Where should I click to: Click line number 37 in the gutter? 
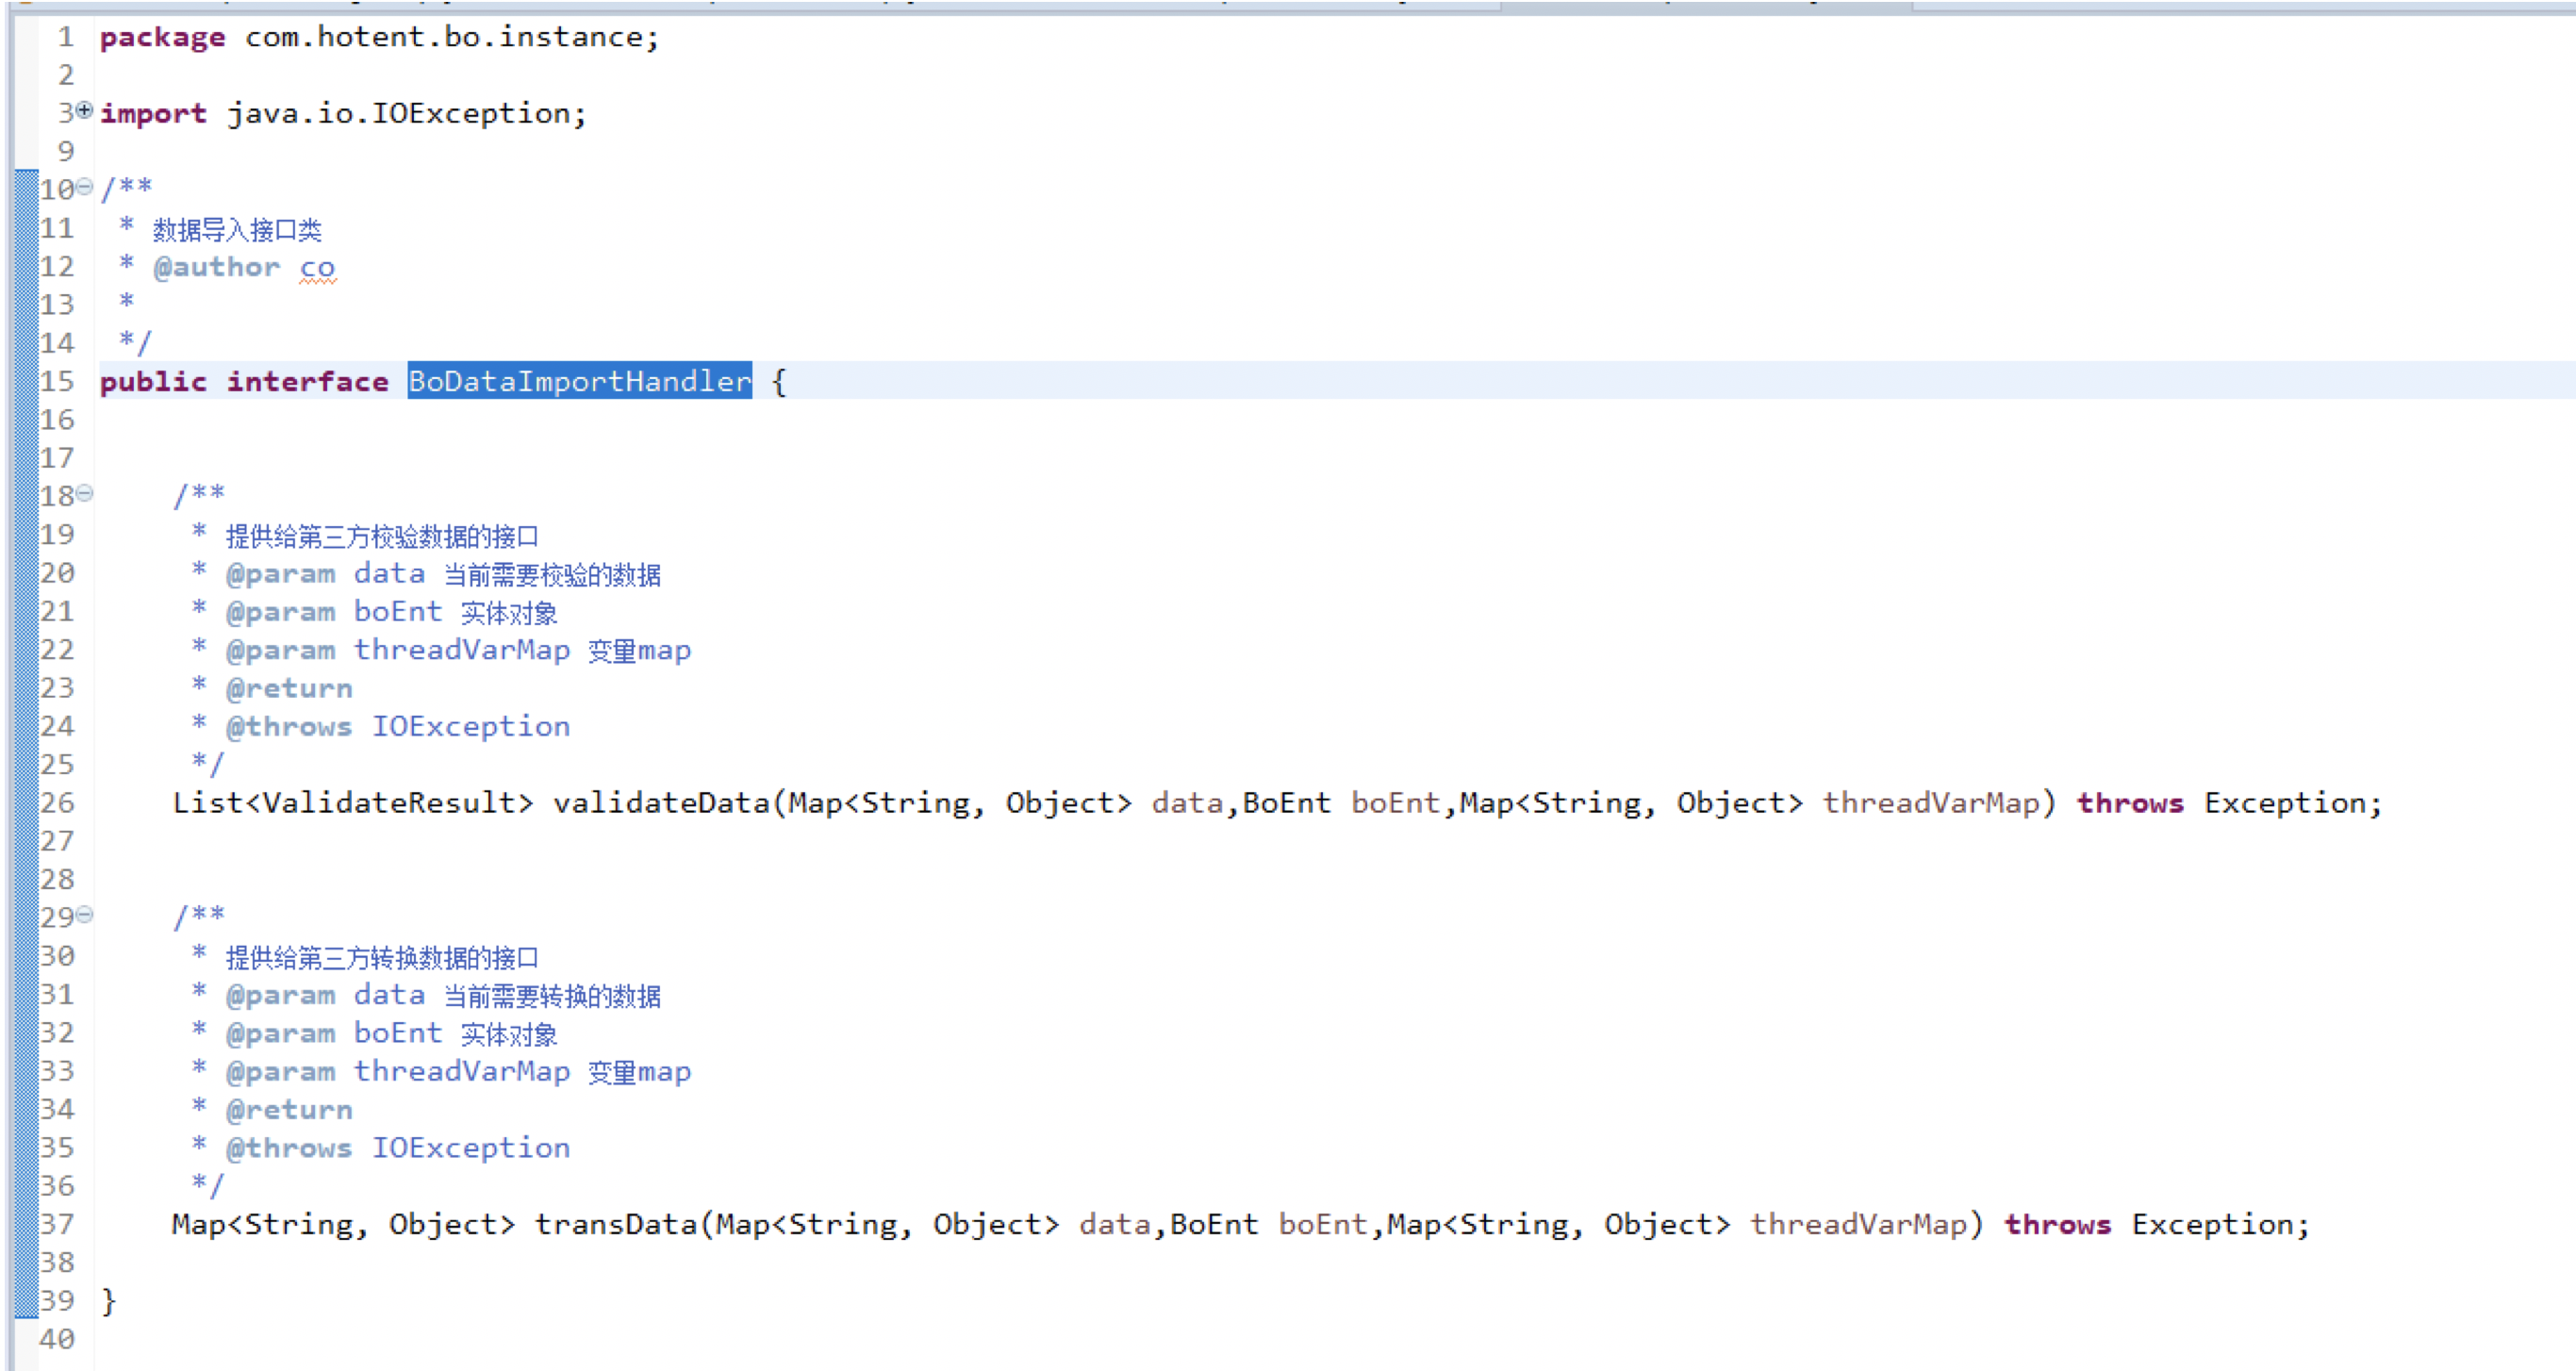57,1224
